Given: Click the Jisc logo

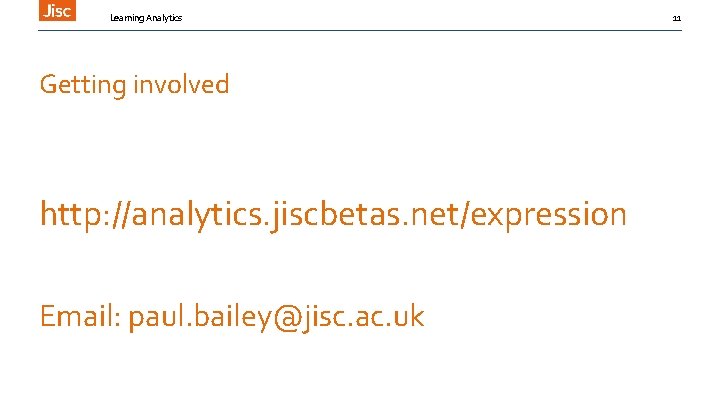Looking at the screenshot, I should pos(57,10).
